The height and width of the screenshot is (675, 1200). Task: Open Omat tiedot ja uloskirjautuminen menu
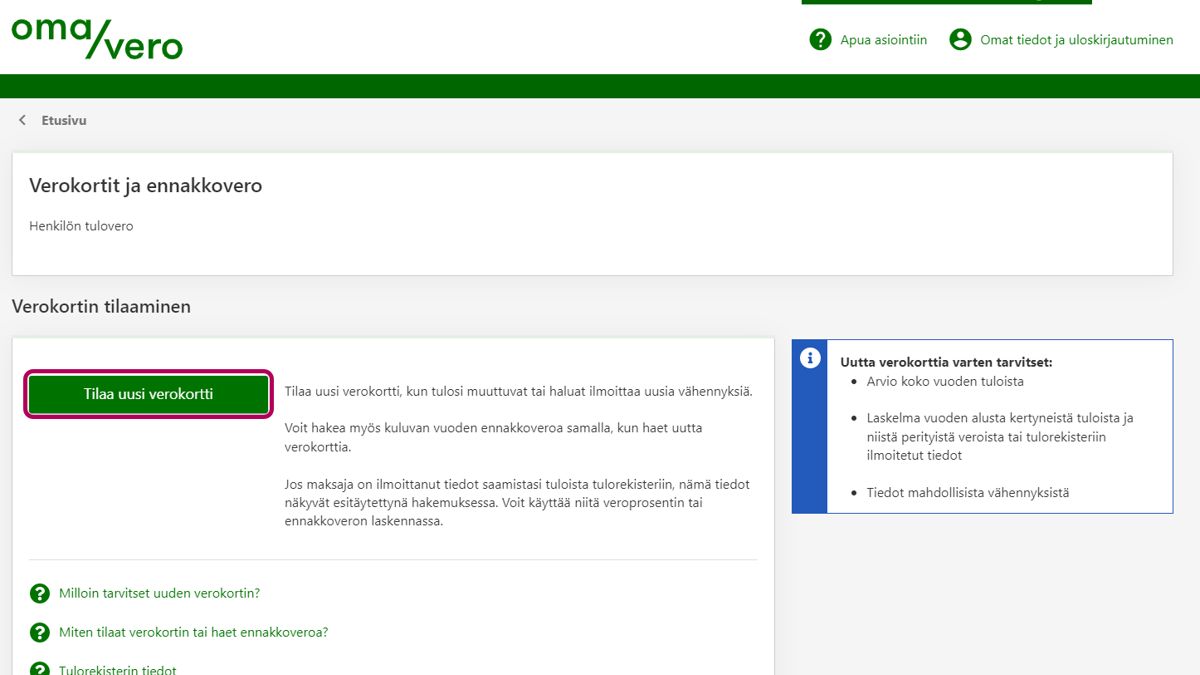tap(1076, 40)
